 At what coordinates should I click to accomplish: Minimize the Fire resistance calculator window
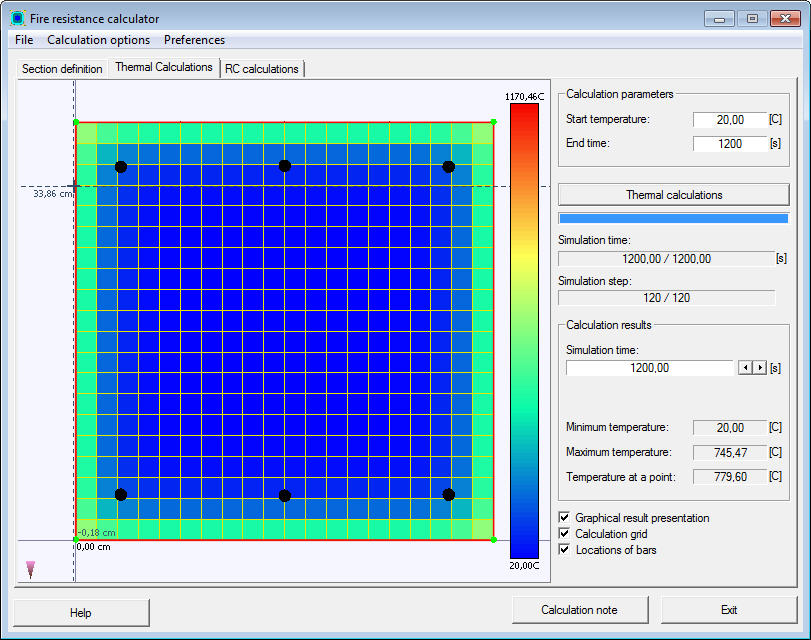(719, 19)
